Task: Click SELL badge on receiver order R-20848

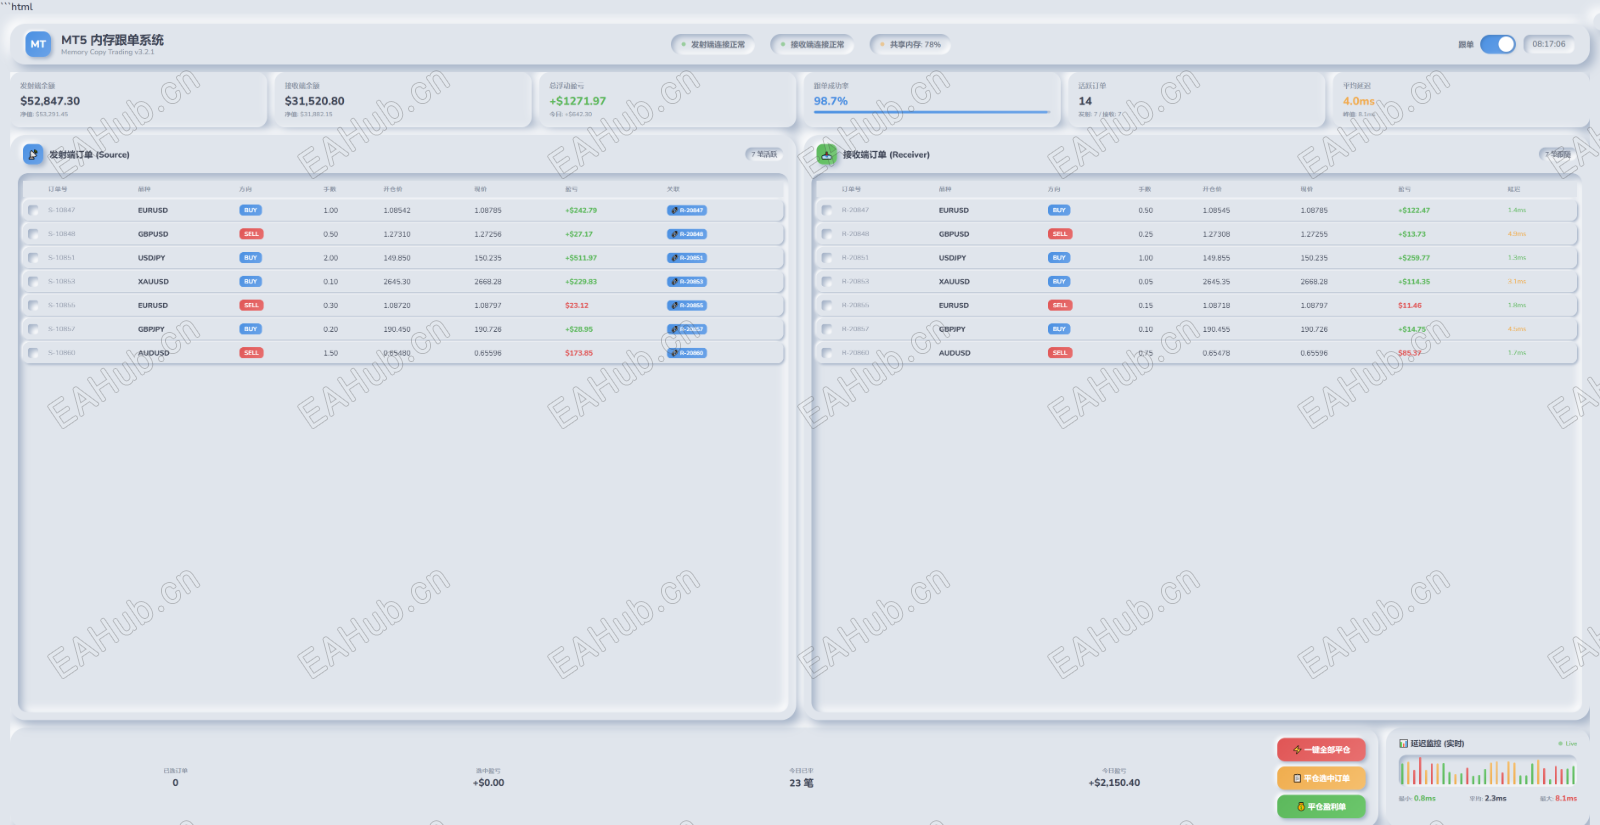Action: [1060, 234]
